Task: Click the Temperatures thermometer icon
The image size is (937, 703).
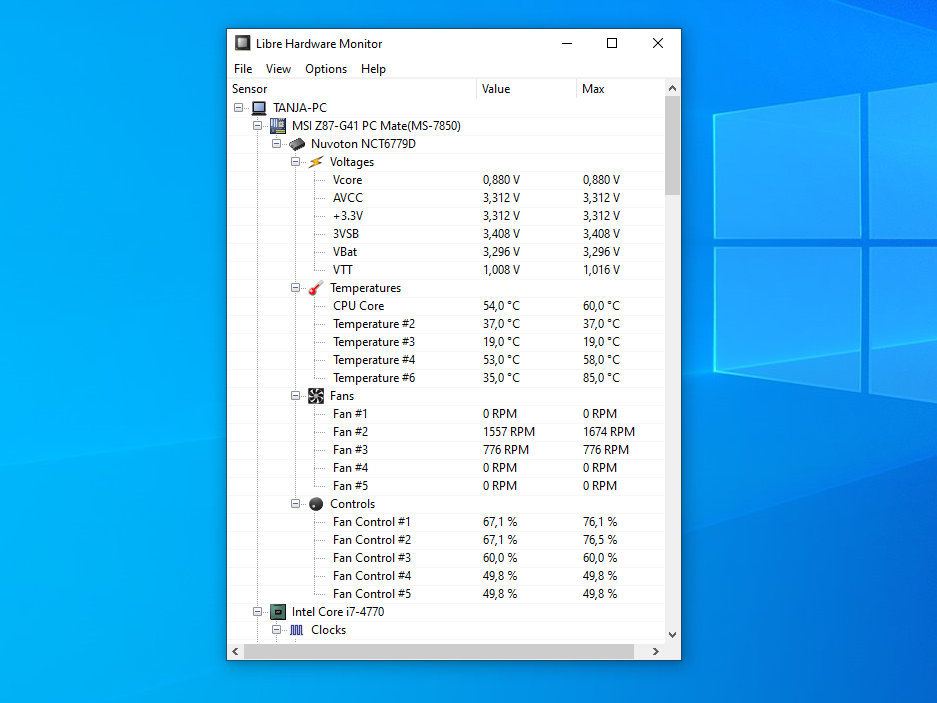Action: point(316,287)
